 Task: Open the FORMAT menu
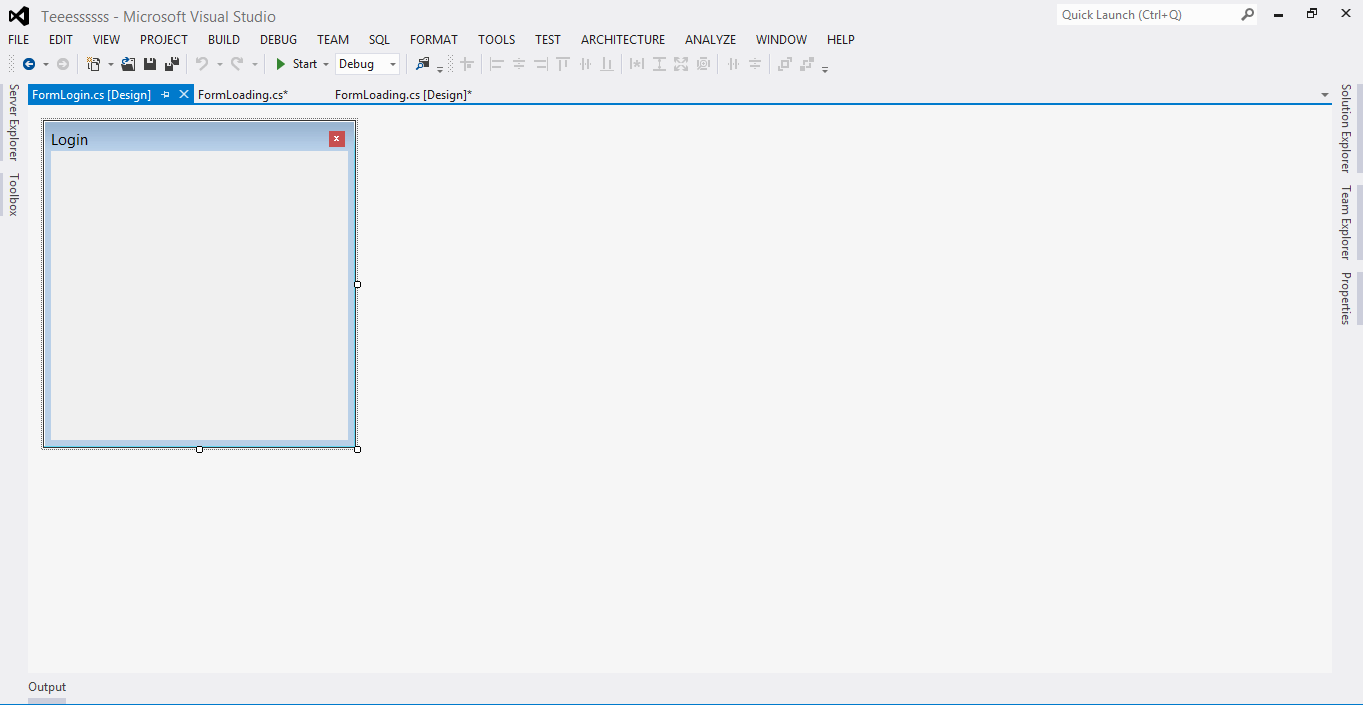point(433,39)
